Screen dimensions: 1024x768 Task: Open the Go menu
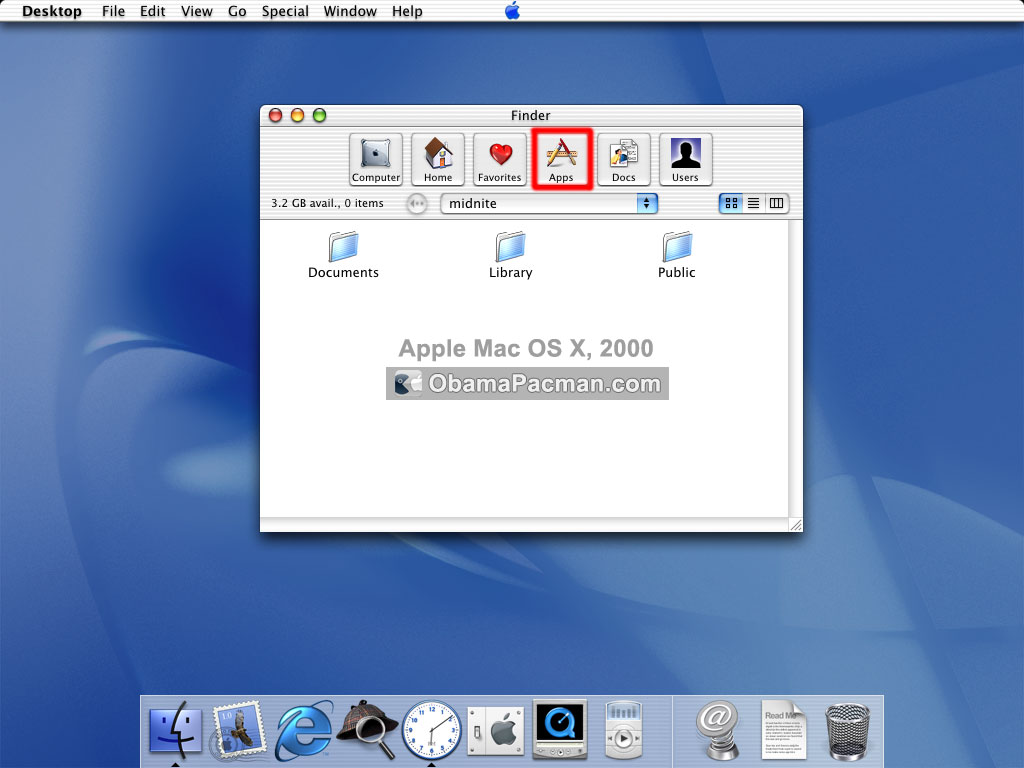tap(237, 11)
